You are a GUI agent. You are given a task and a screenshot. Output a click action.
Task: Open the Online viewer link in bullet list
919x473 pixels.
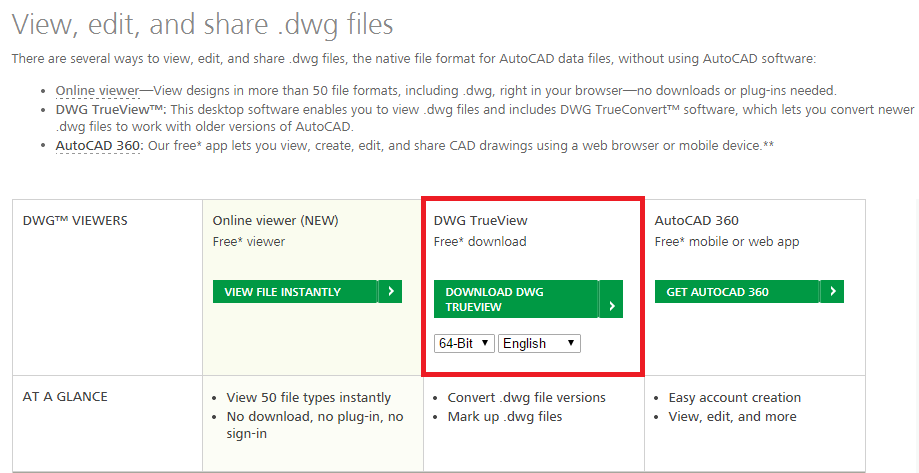pos(97,91)
